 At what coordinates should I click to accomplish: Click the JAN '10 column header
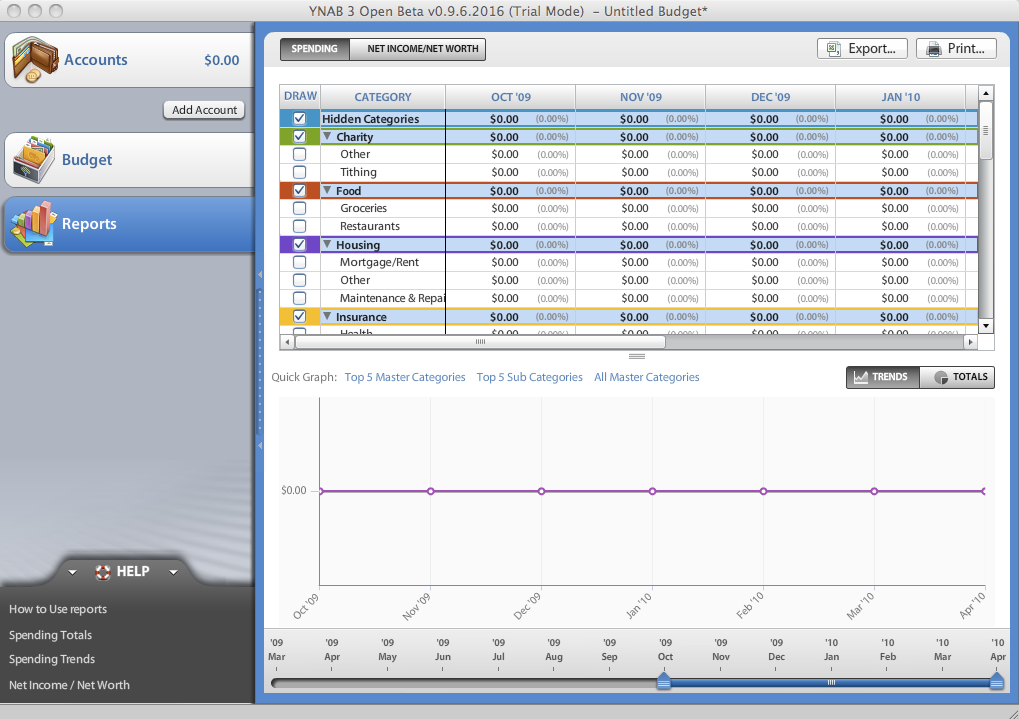point(901,97)
